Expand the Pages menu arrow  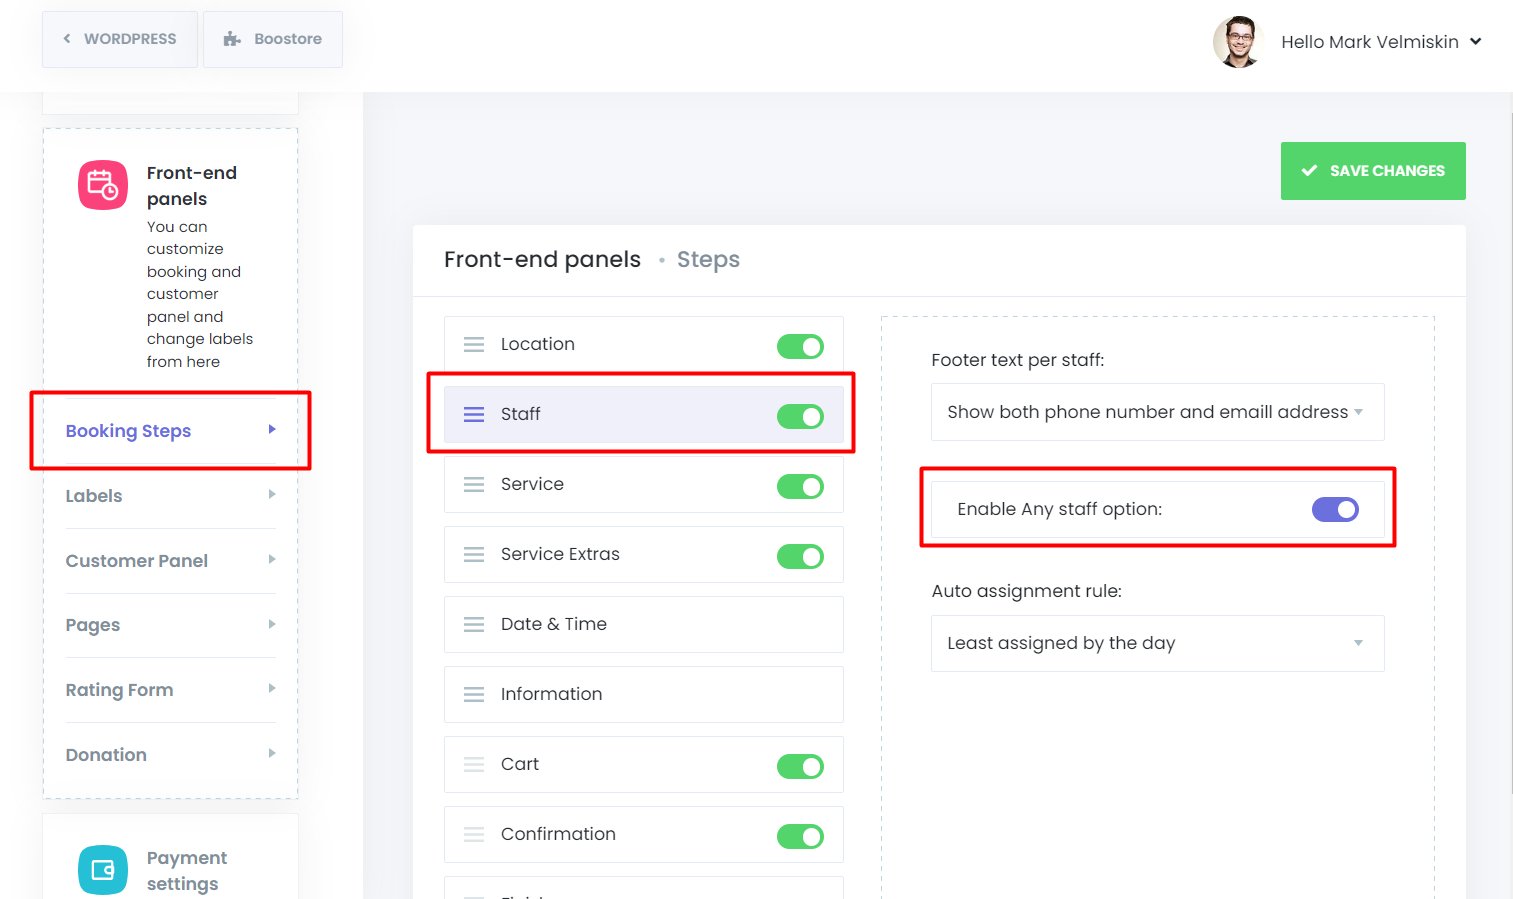(272, 624)
